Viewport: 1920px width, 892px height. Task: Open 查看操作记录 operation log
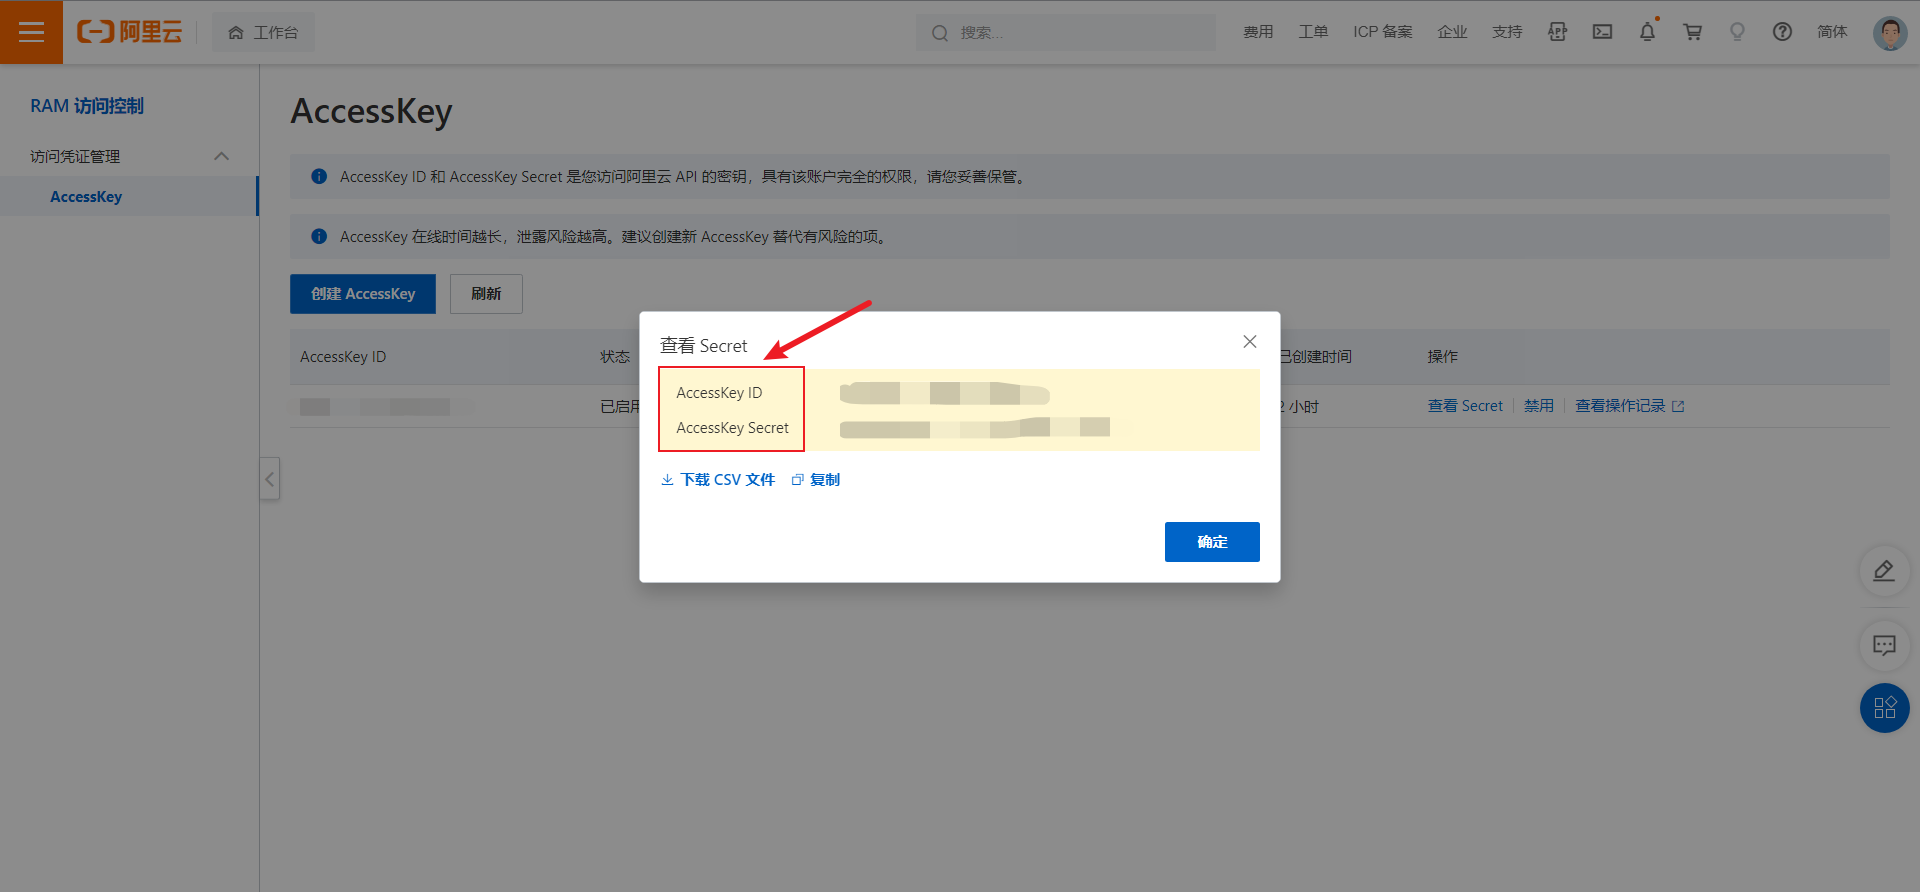[1630, 406]
